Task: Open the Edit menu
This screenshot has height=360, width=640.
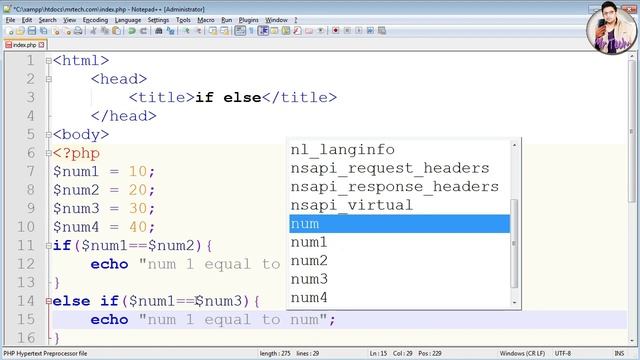Action: pos(27,20)
